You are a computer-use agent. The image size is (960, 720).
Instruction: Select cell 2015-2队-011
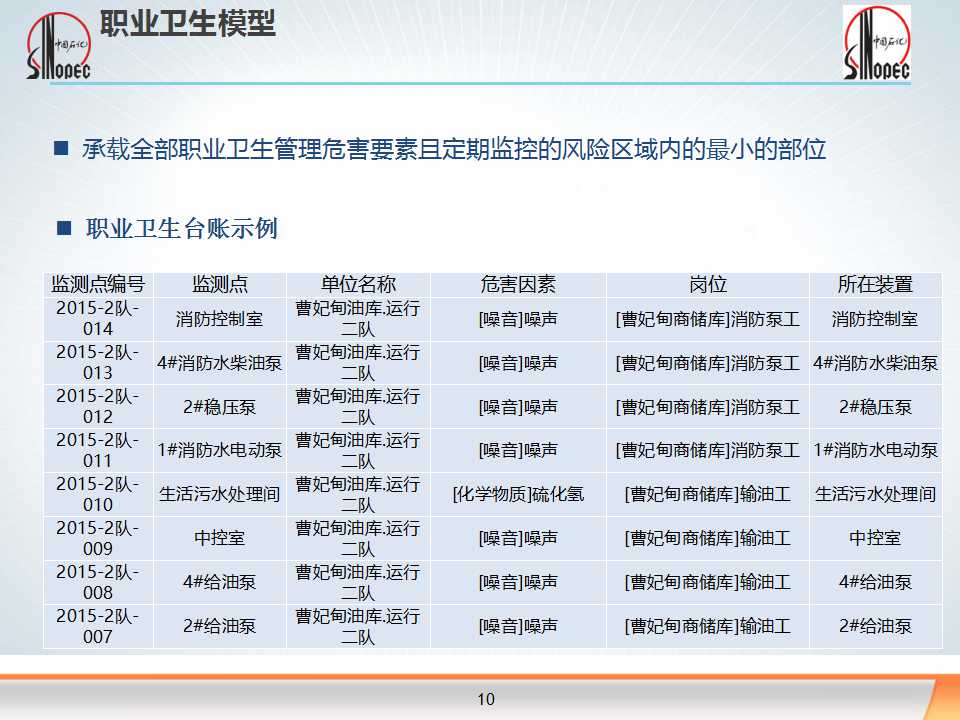(x=98, y=451)
